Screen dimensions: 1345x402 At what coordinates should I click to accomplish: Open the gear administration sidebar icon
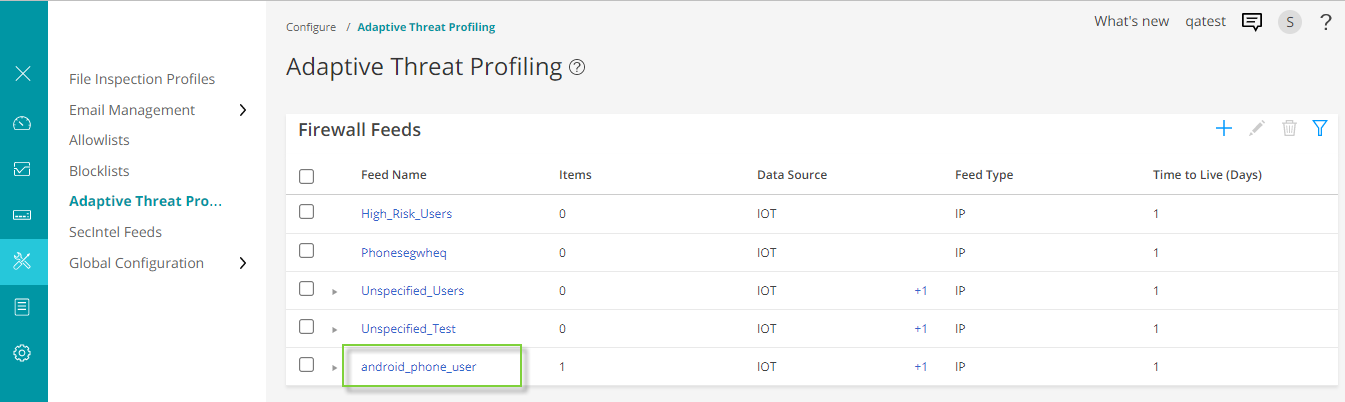(x=22, y=353)
